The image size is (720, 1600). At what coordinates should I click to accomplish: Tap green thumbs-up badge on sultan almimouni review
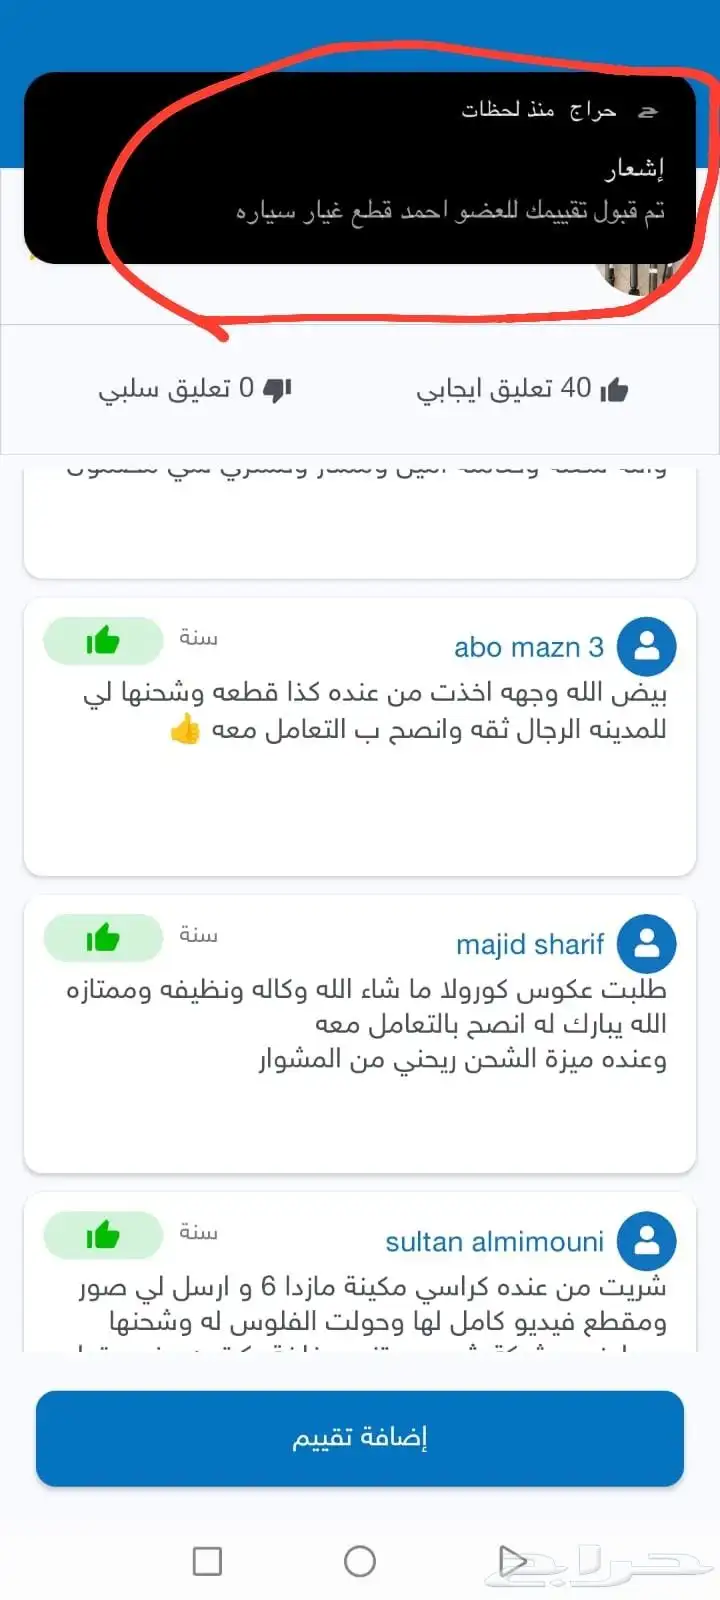pos(103,1236)
